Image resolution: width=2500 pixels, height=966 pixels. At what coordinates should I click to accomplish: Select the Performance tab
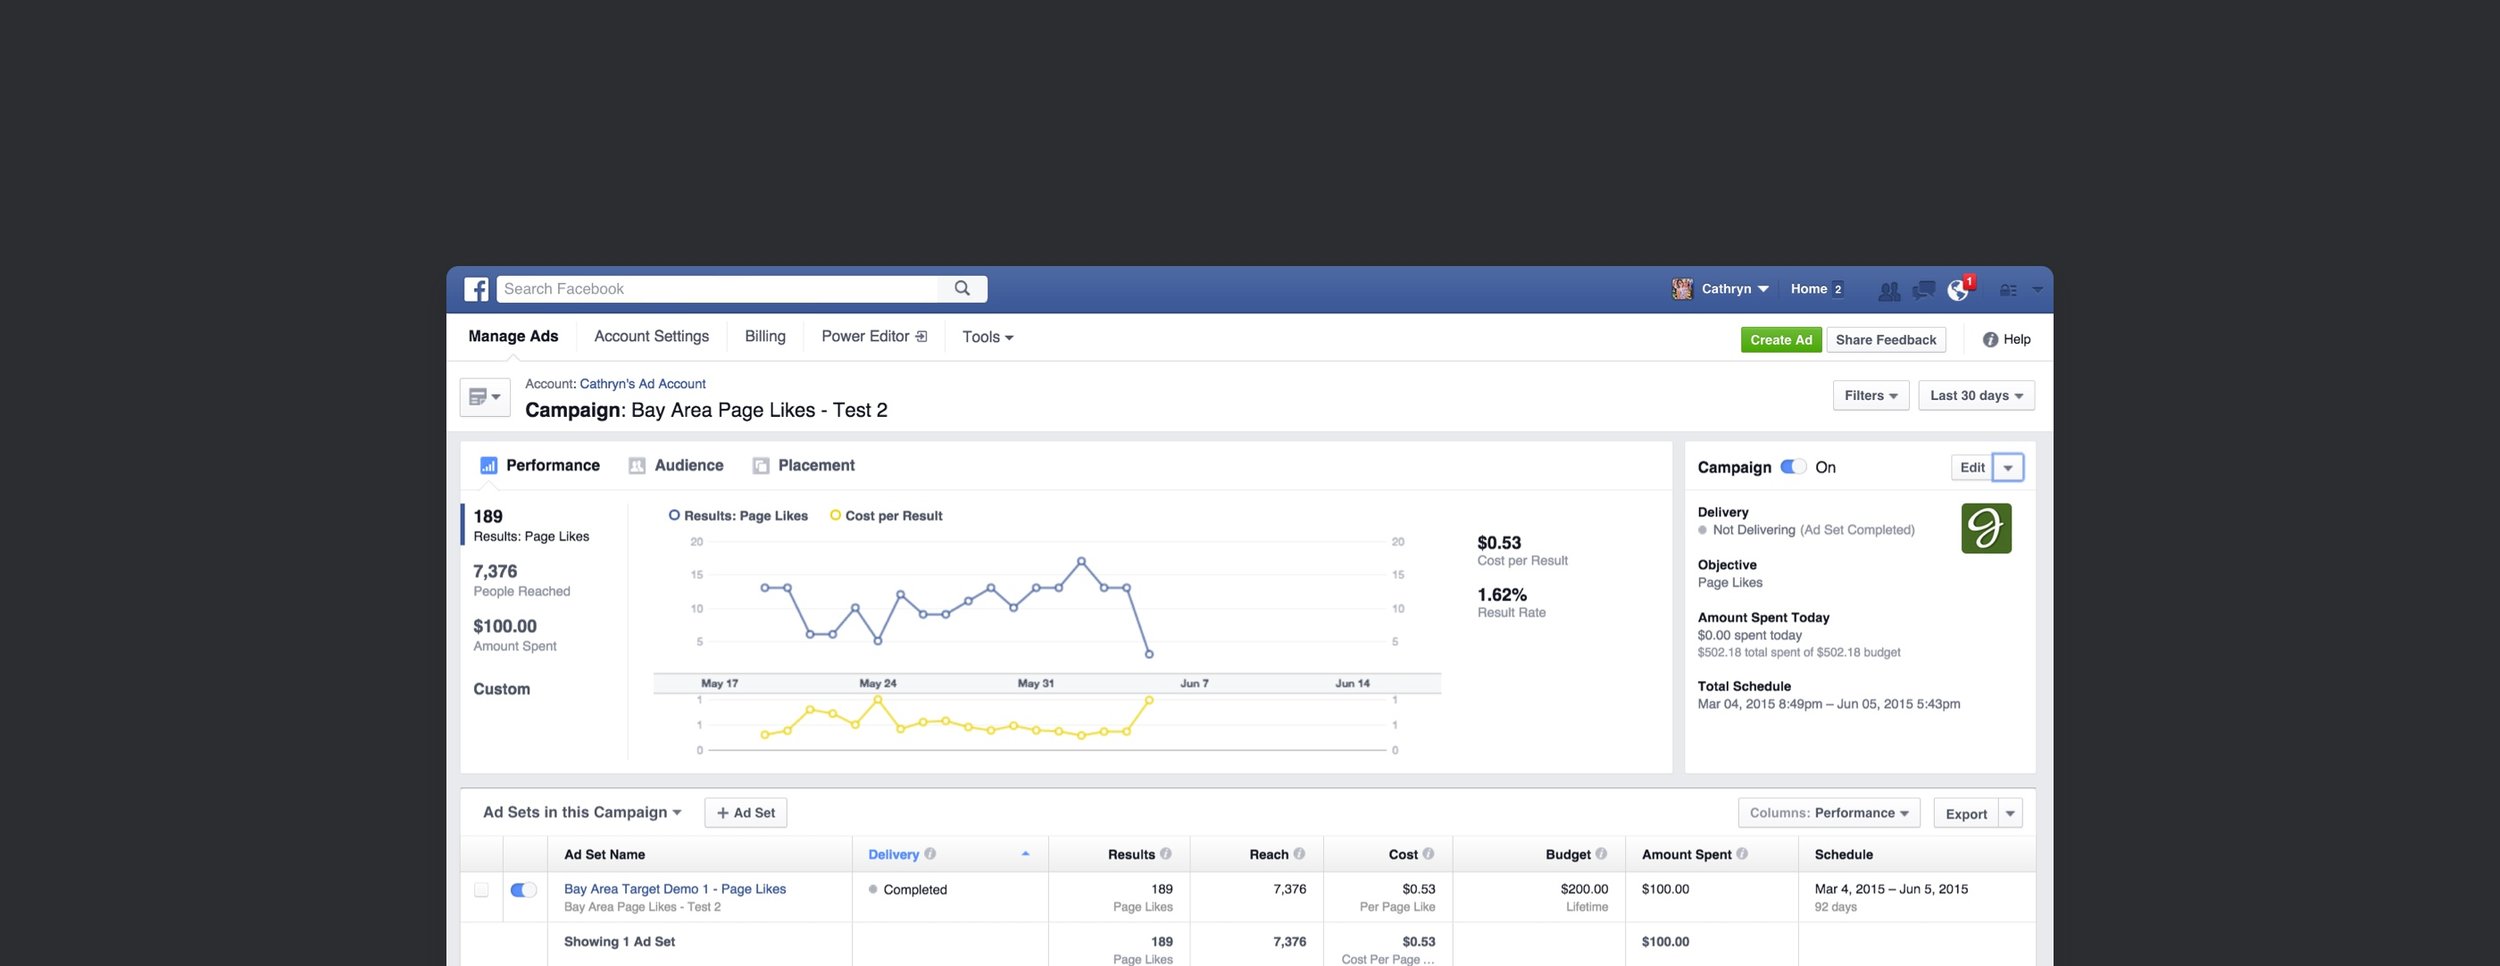pos(540,466)
